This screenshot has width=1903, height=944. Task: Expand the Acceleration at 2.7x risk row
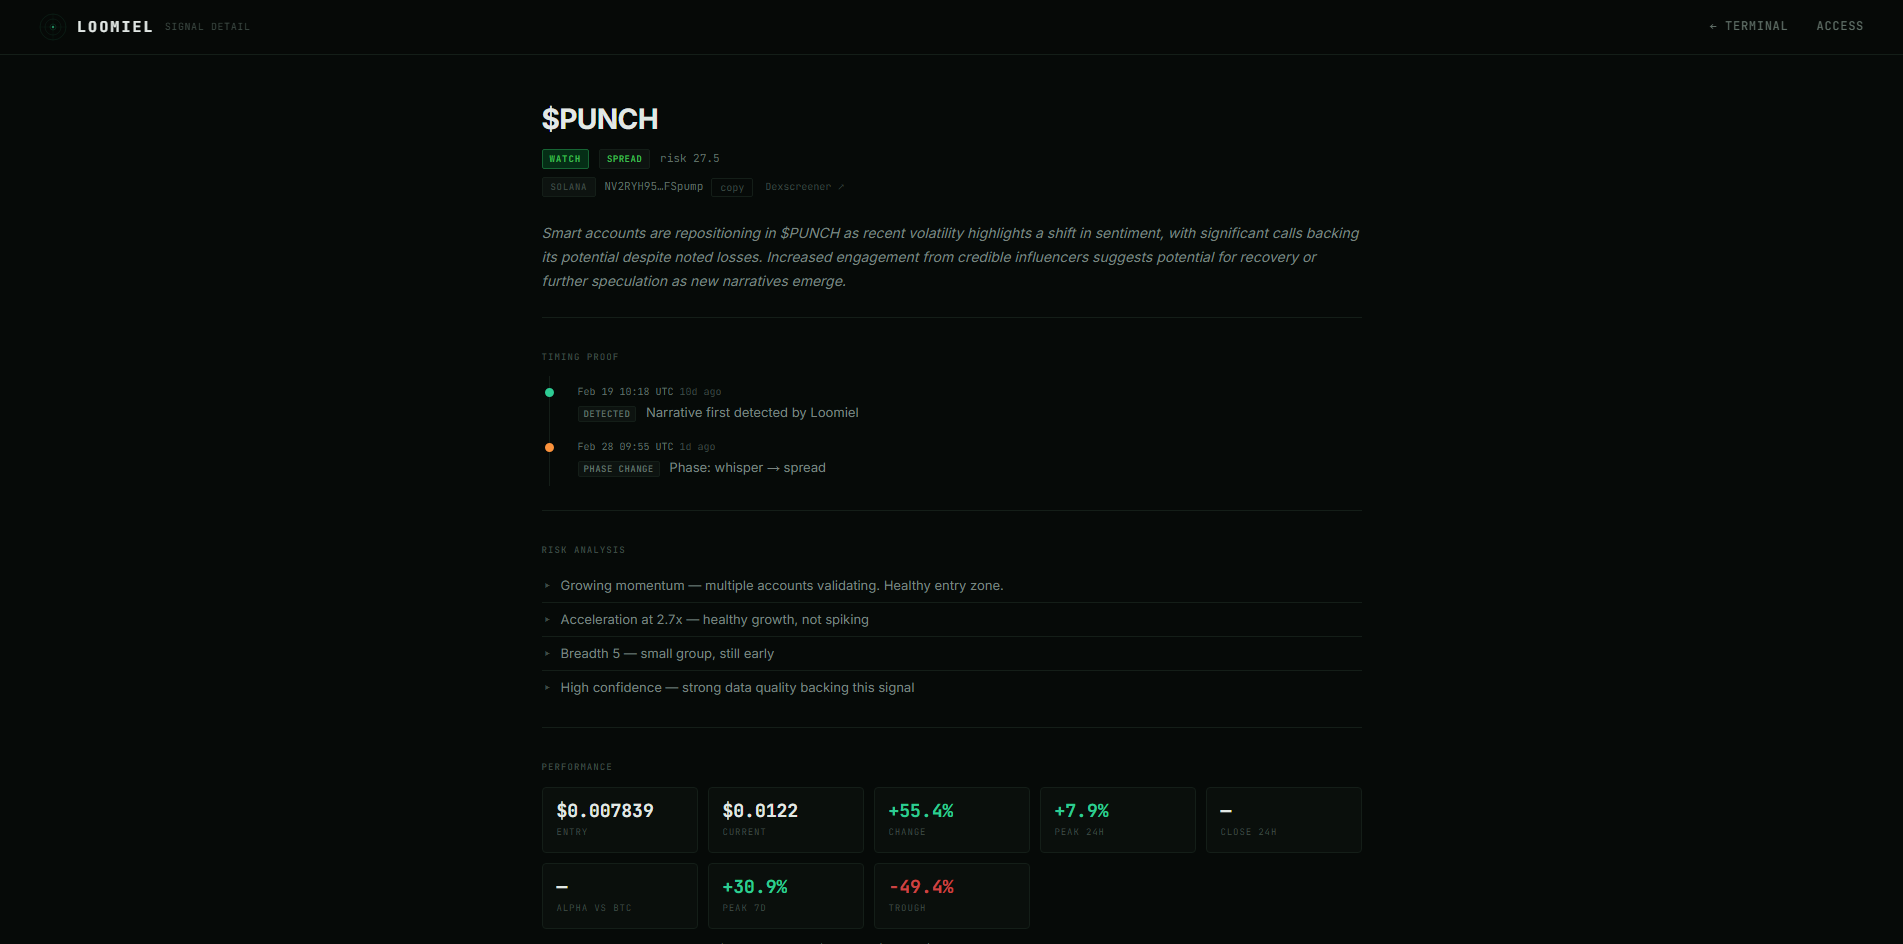(x=714, y=619)
